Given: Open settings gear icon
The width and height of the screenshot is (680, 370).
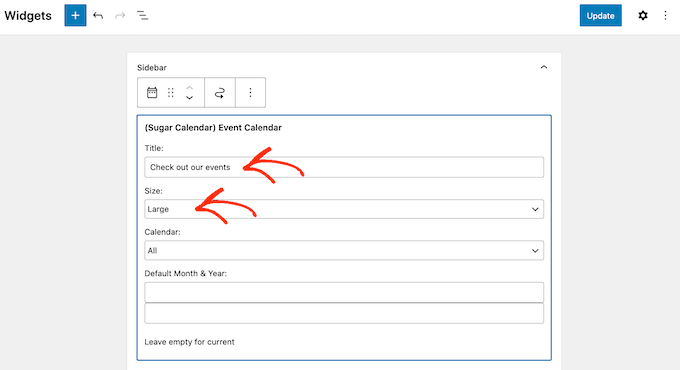Looking at the screenshot, I should click(x=643, y=16).
